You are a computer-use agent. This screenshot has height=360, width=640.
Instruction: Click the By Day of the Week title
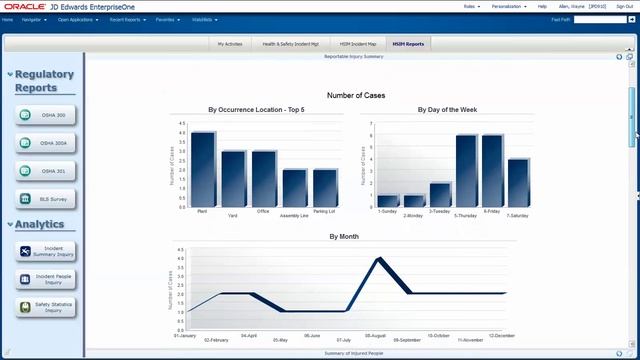(x=447, y=110)
